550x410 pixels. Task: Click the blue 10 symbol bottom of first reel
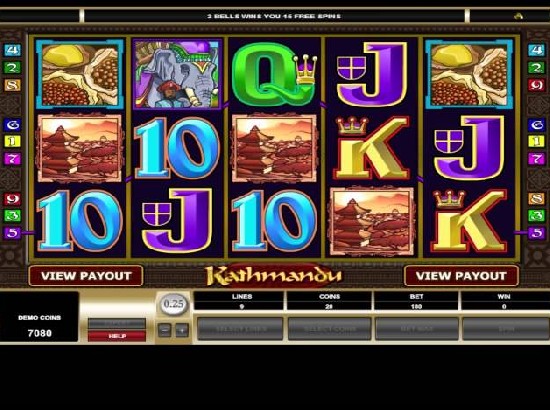[80, 220]
